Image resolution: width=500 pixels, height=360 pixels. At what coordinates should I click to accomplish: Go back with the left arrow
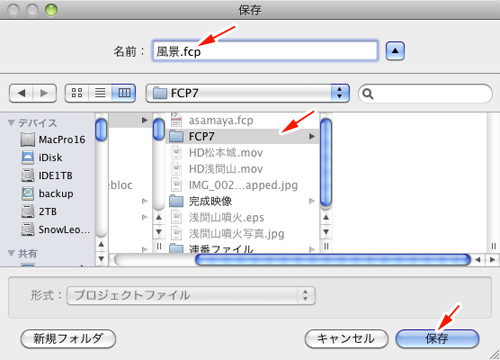click(21, 93)
